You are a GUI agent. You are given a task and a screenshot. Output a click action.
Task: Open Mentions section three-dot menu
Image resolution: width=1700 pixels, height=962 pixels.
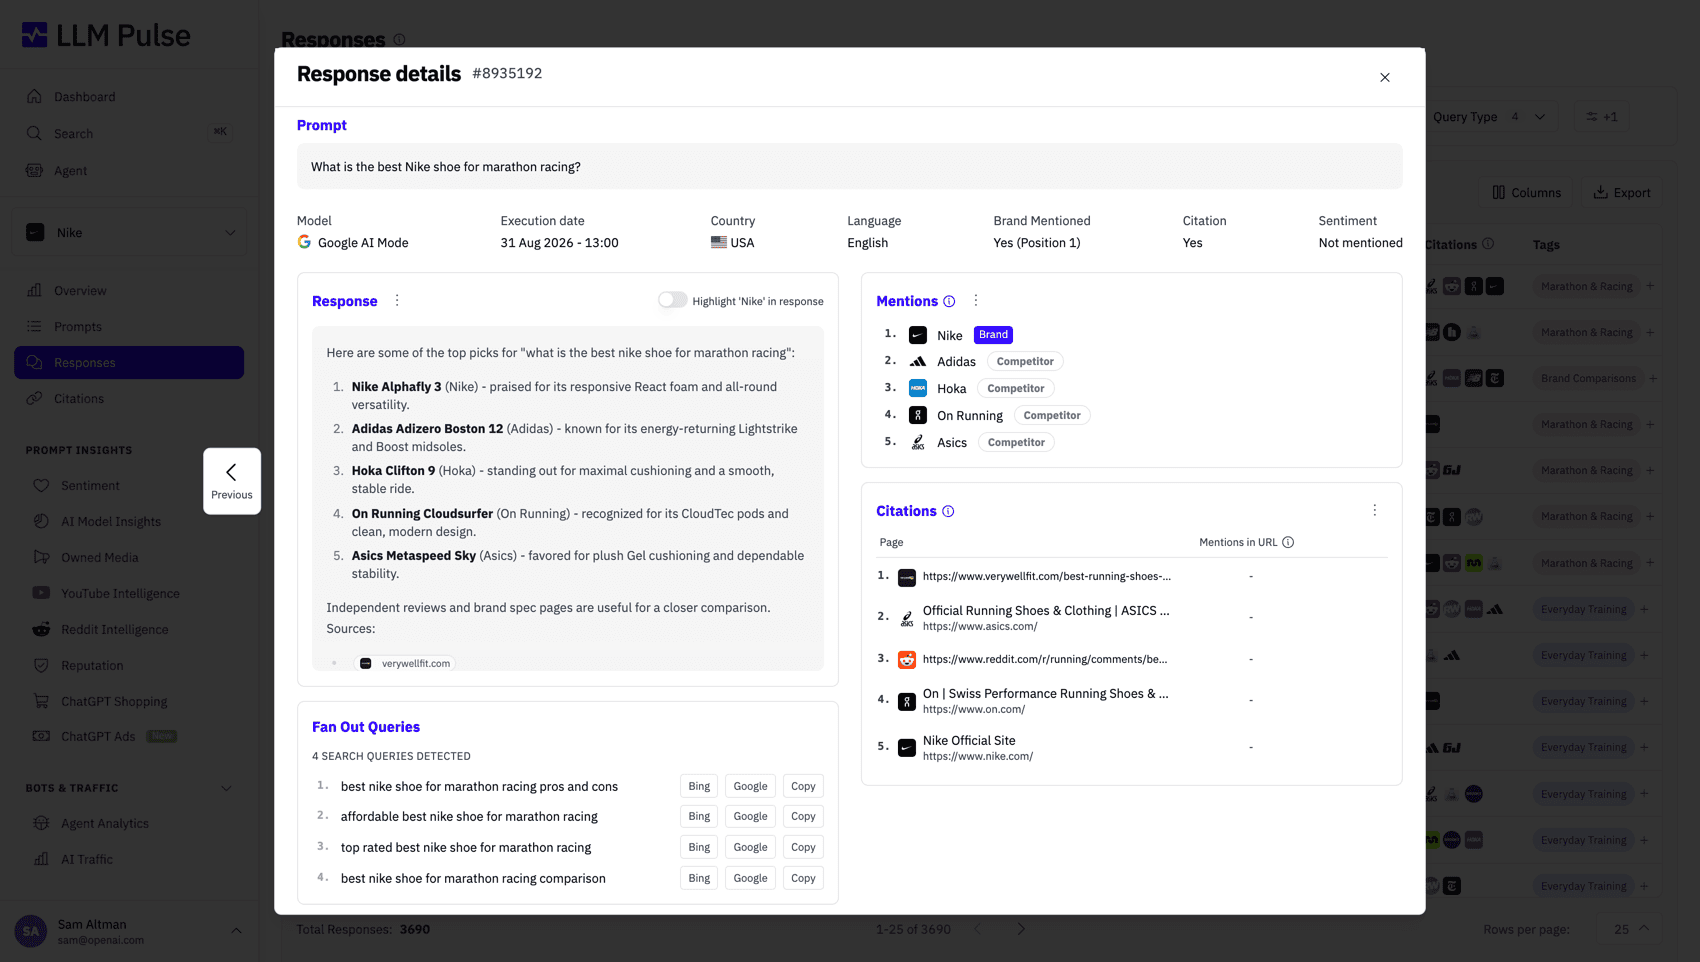pyautogui.click(x=976, y=300)
